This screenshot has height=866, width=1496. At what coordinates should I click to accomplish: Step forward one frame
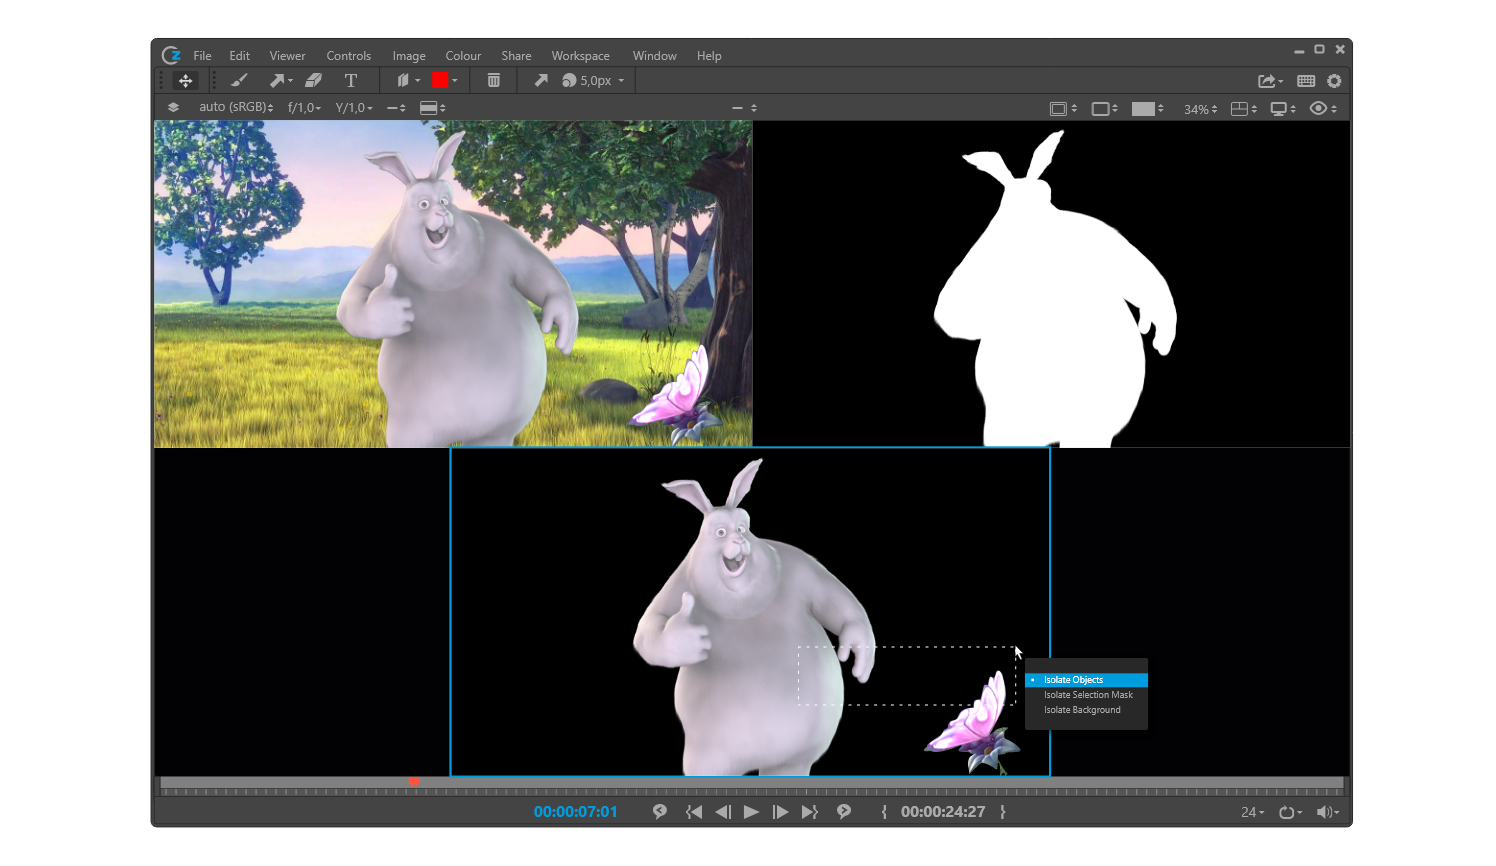click(x=780, y=812)
